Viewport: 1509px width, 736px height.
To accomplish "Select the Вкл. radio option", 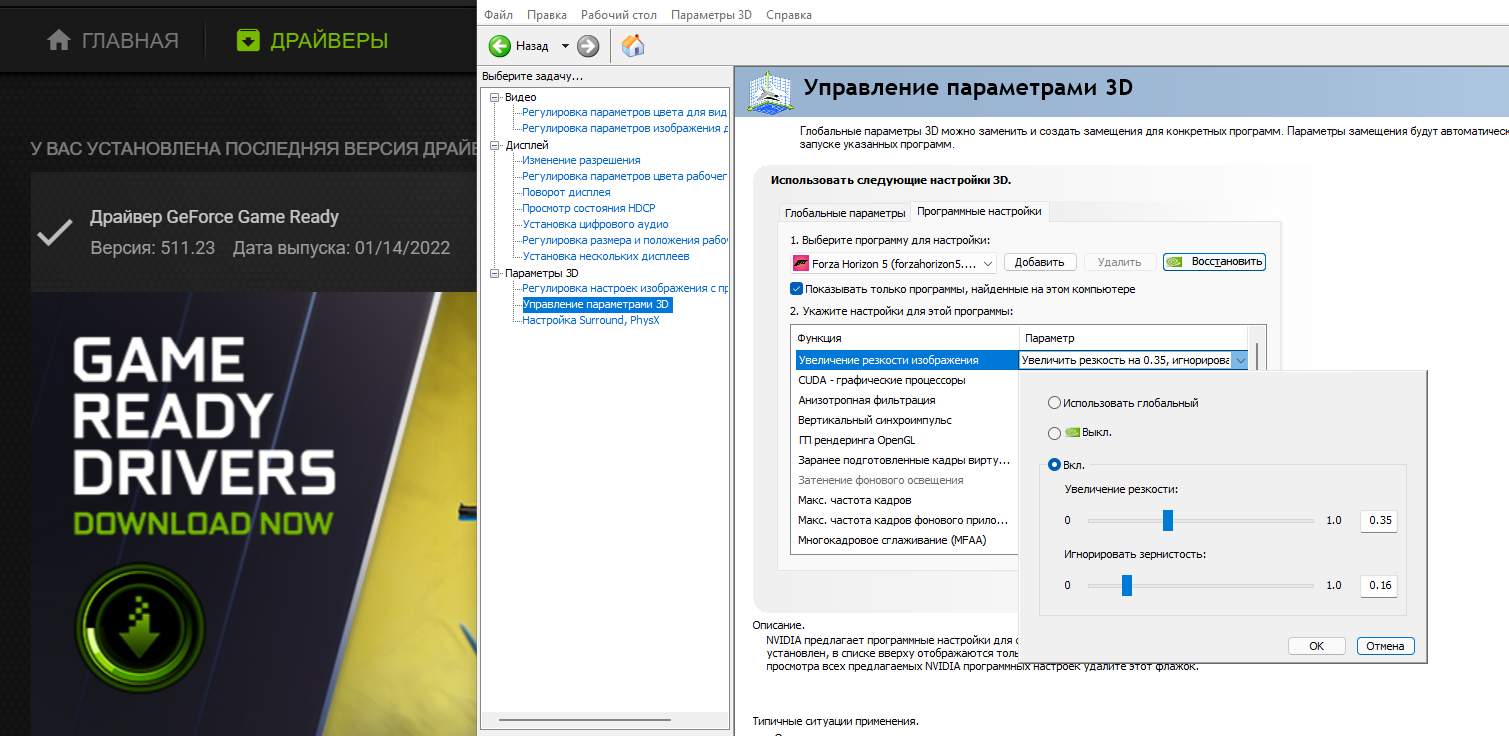I will [x=1054, y=465].
